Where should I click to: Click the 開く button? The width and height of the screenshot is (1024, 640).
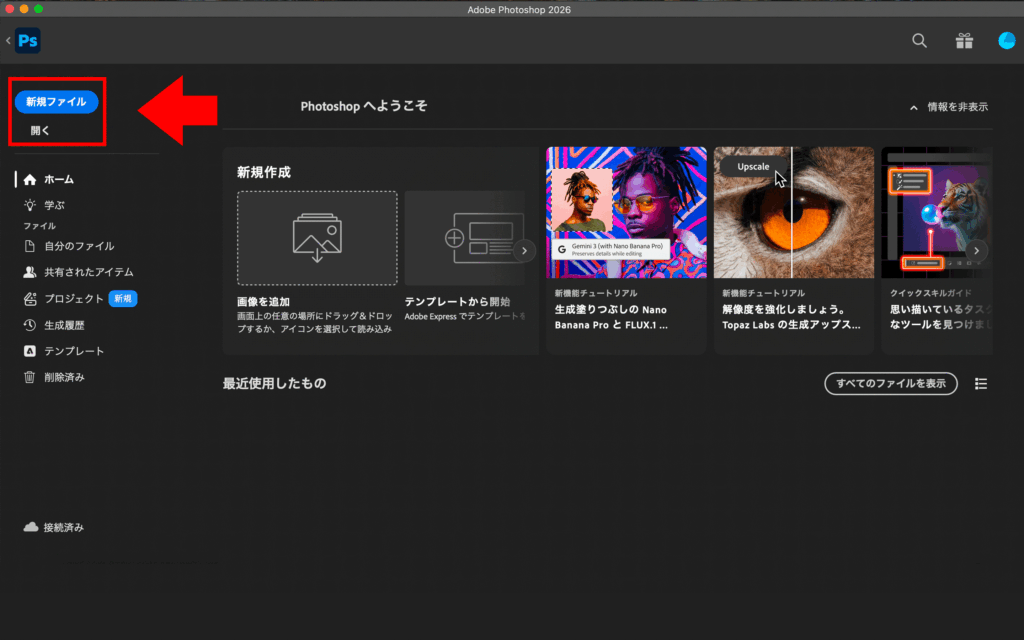tap(40, 130)
